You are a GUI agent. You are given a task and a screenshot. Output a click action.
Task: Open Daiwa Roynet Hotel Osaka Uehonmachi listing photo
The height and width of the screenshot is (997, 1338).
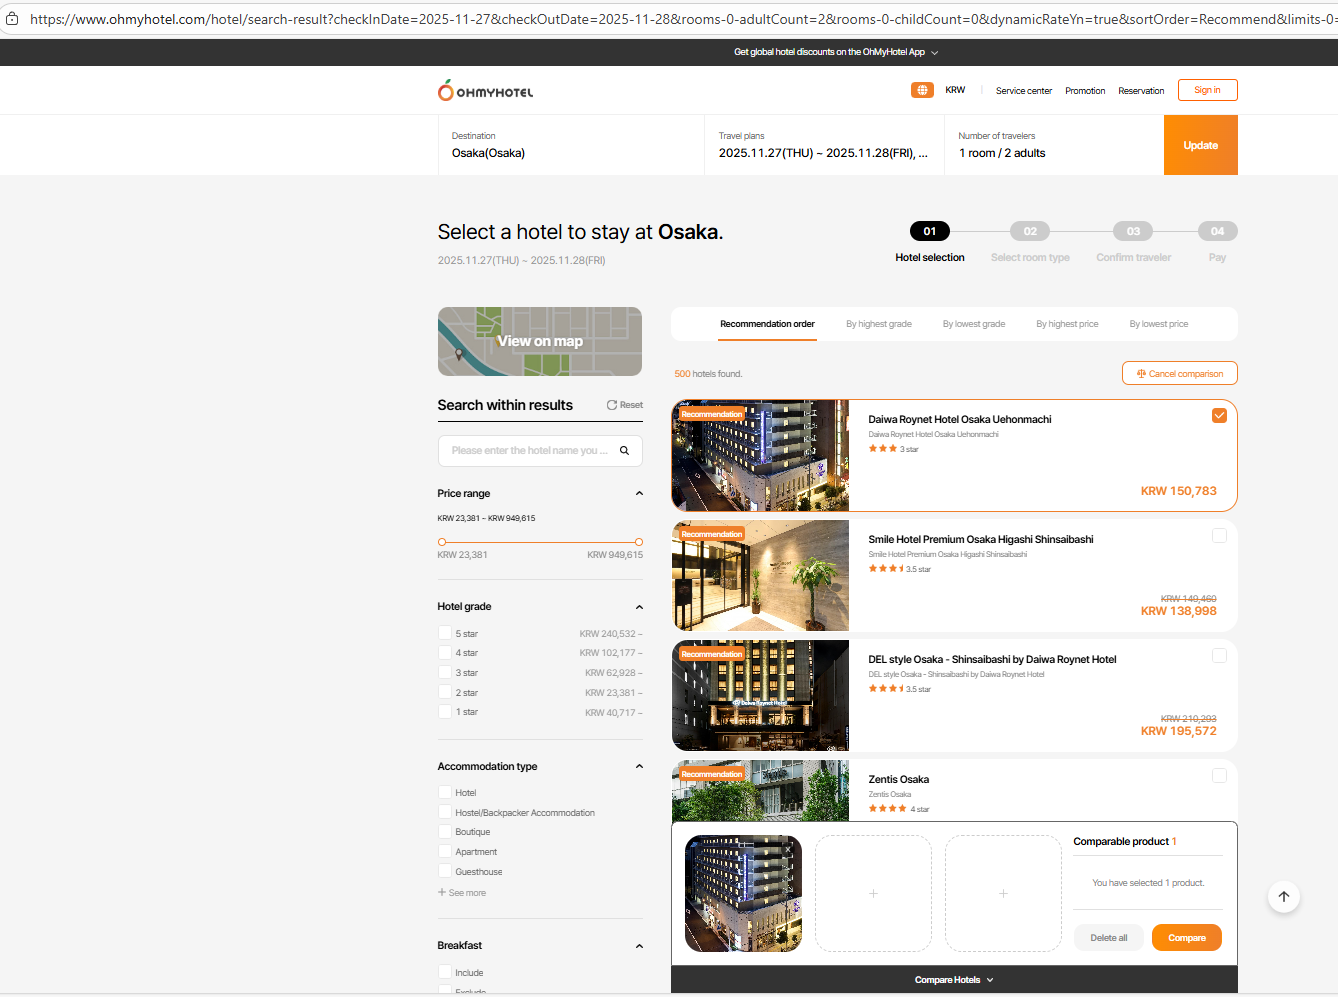pos(761,456)
